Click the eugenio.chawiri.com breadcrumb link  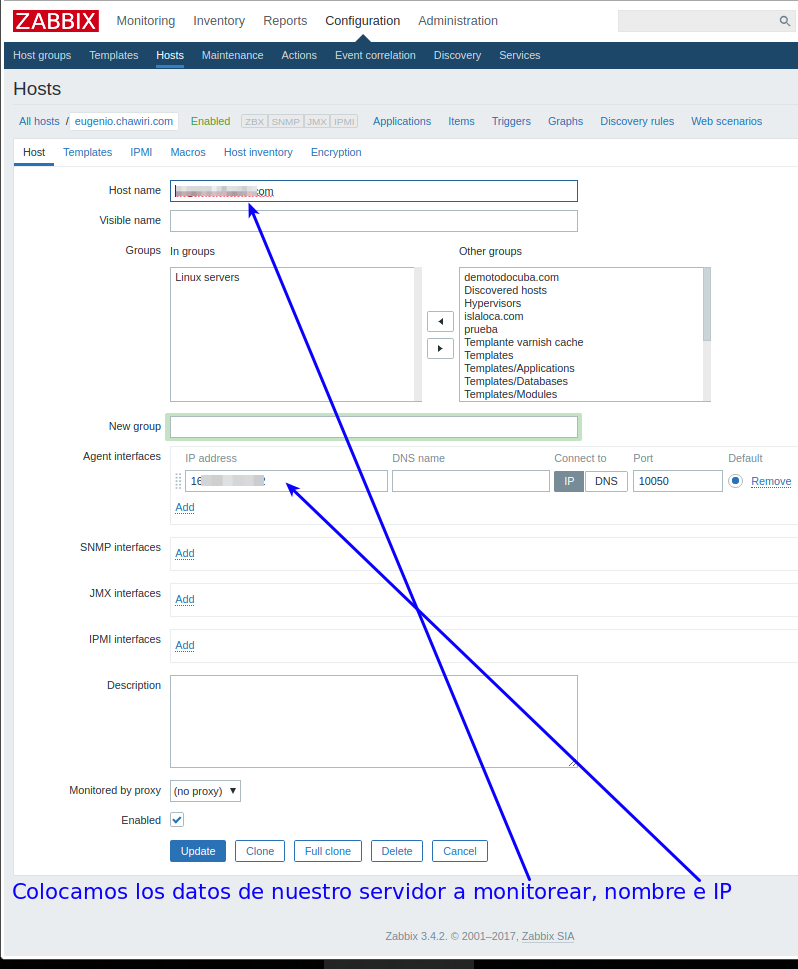124,121
